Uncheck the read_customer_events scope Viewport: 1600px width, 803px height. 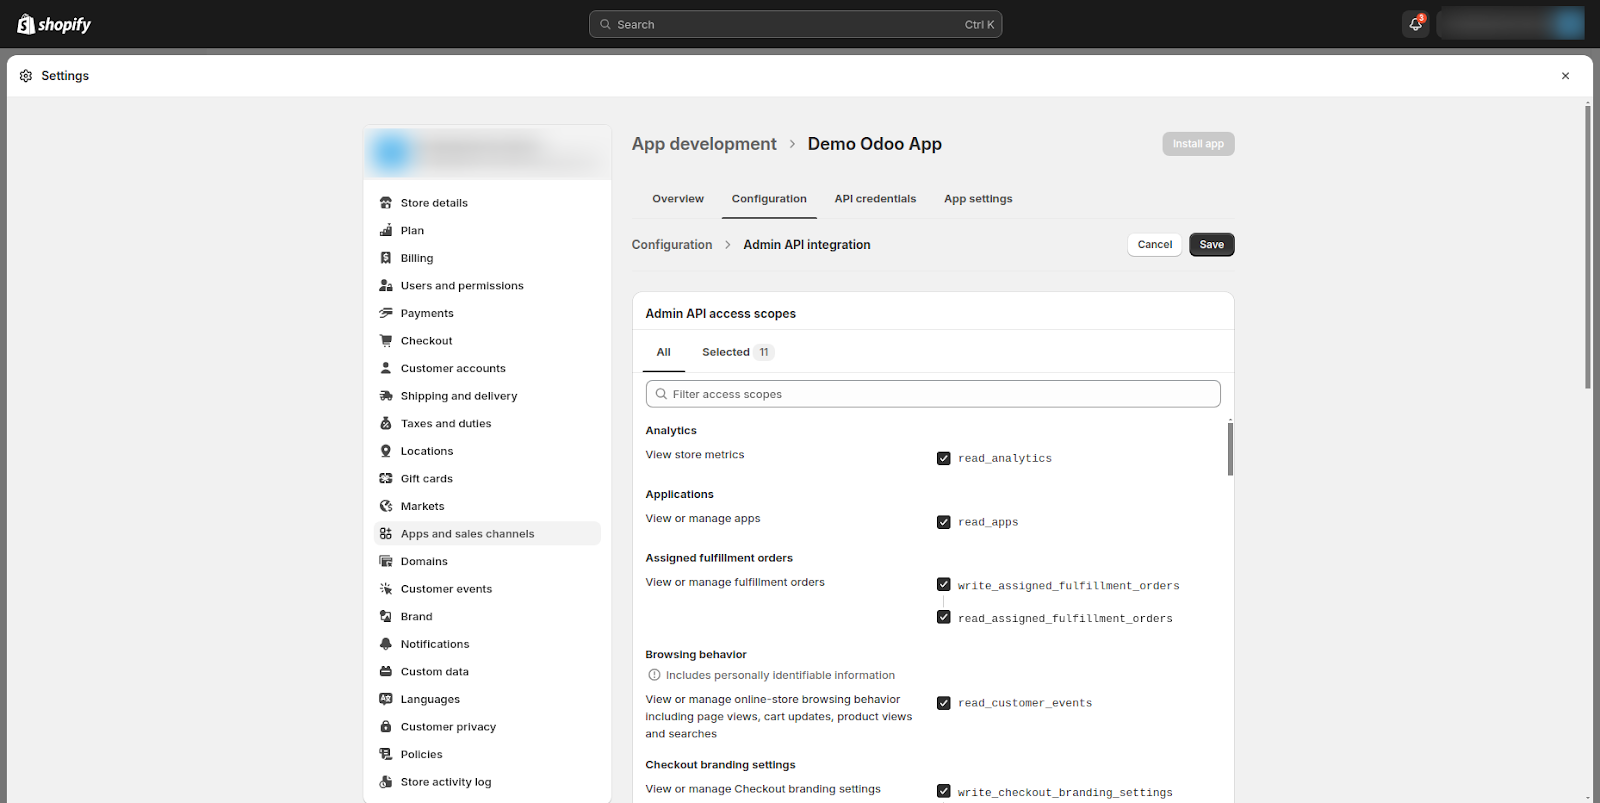click(943, 703)
